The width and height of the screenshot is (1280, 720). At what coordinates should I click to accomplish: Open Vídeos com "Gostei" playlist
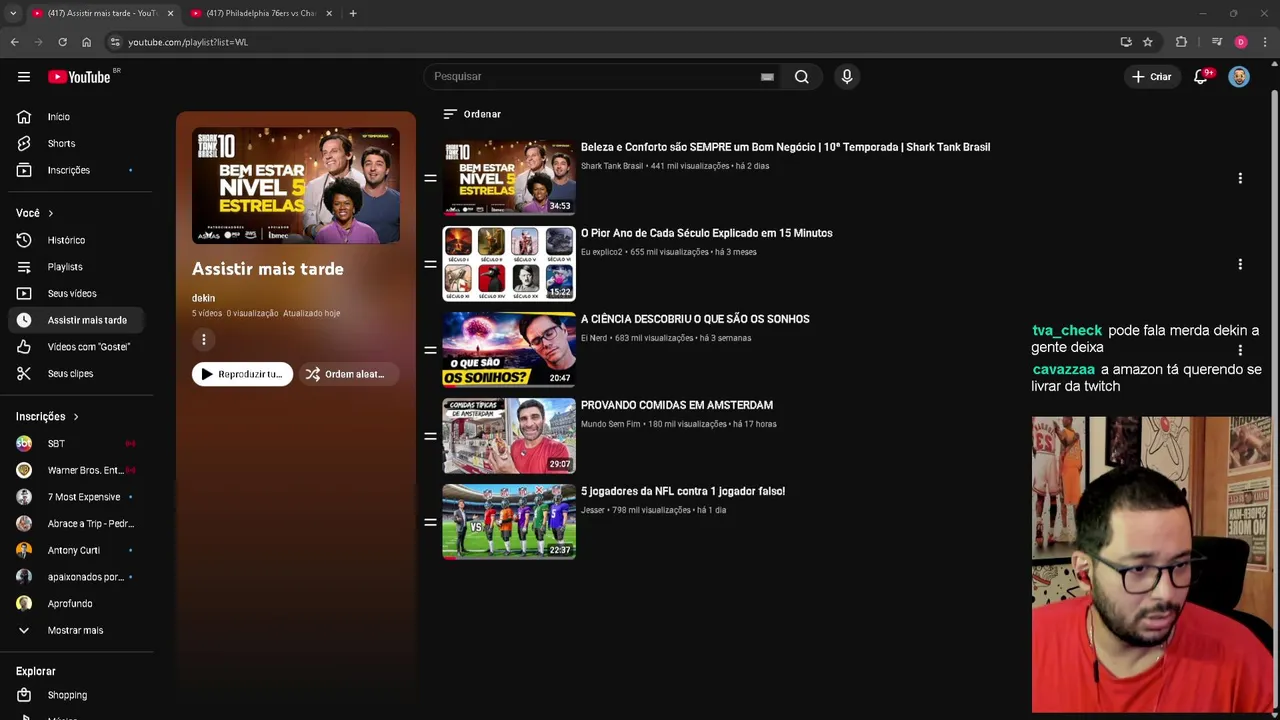[x=77, y=347]
